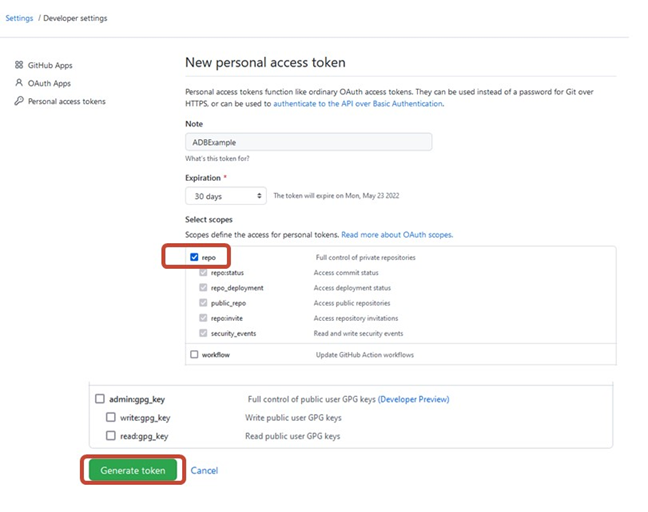Toggle the repo:status checkbox
Viewport: 648px width, 512px height.
pos(204,272)
